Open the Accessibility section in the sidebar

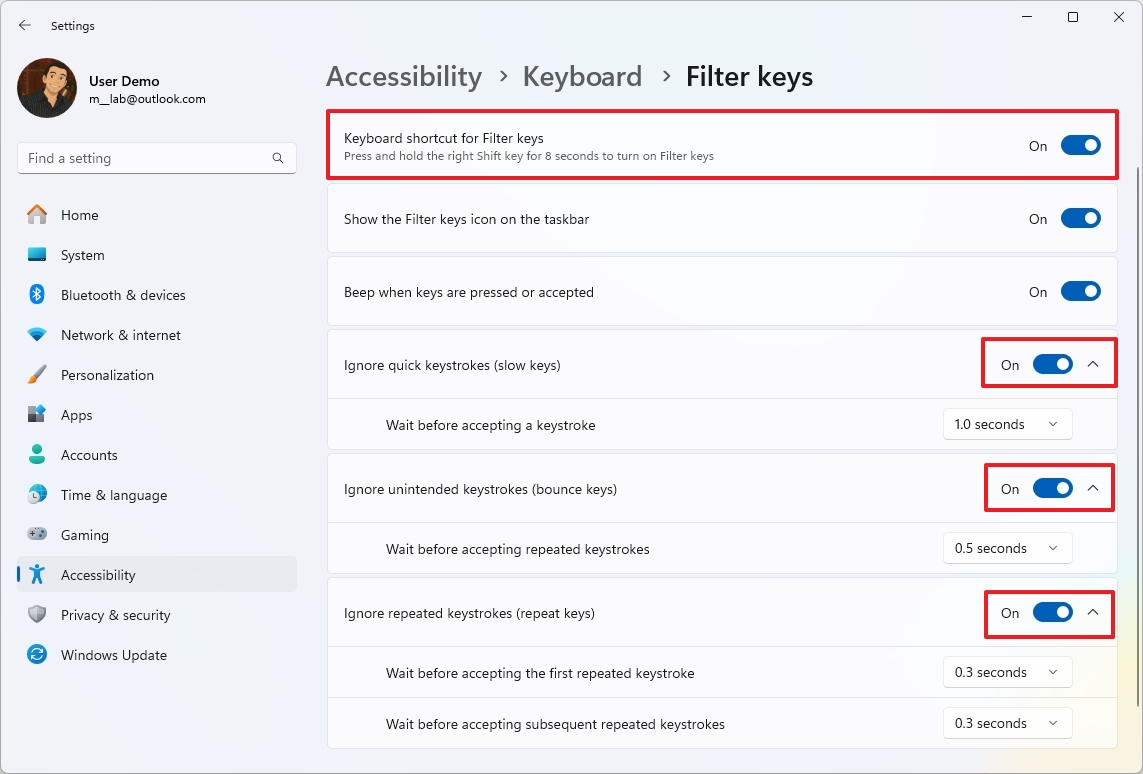click(x=97, y=574)
